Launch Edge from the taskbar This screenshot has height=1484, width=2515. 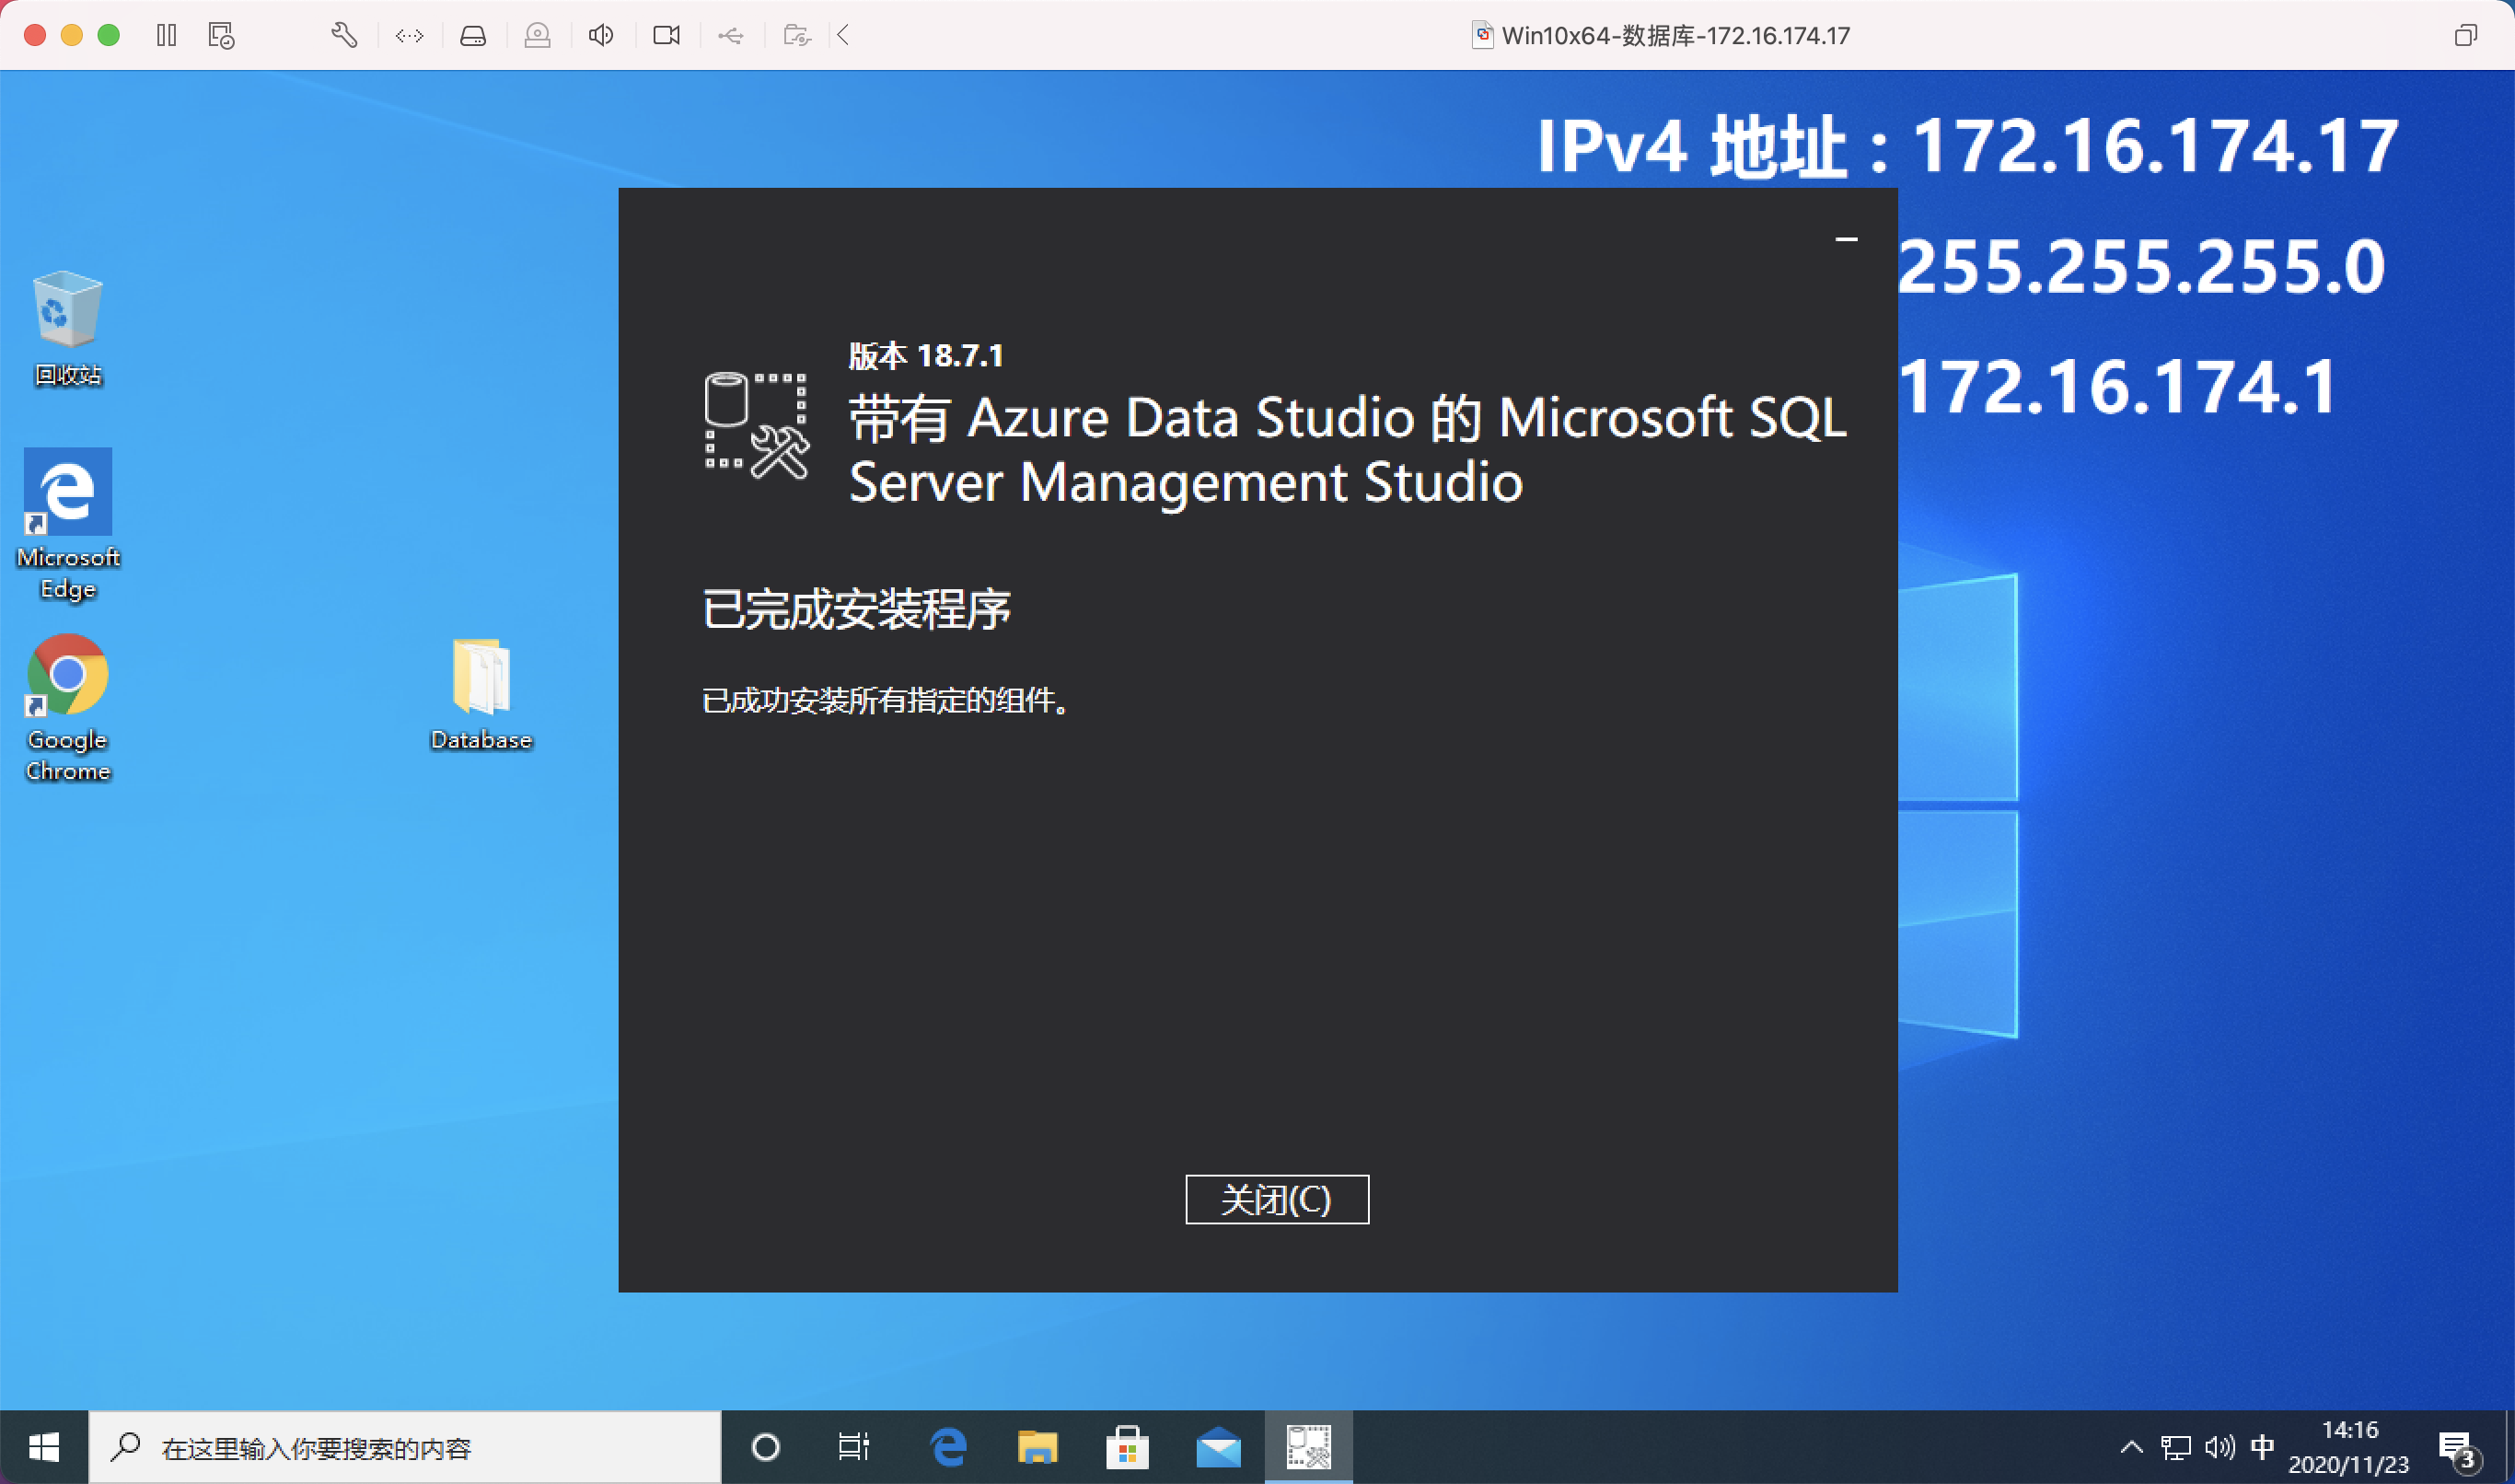[x=947, y=1447]
